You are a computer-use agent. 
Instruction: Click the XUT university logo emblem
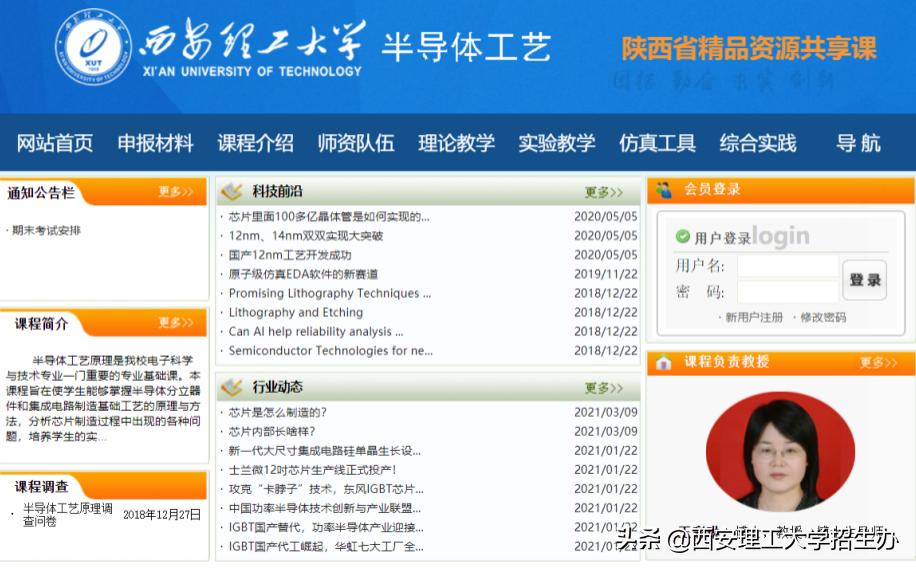[x=93, y=47]
